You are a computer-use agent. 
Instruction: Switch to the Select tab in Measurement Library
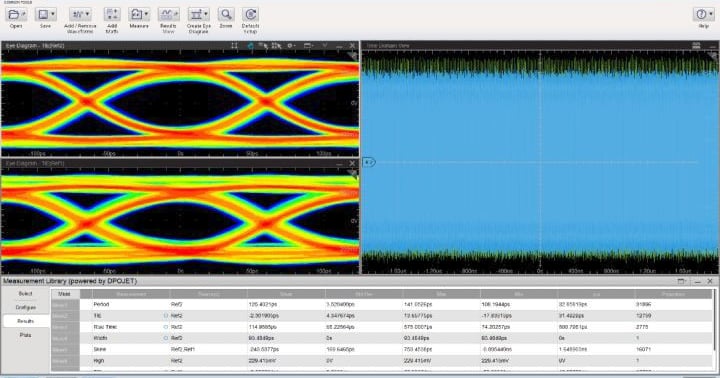[x=26, y=293]
